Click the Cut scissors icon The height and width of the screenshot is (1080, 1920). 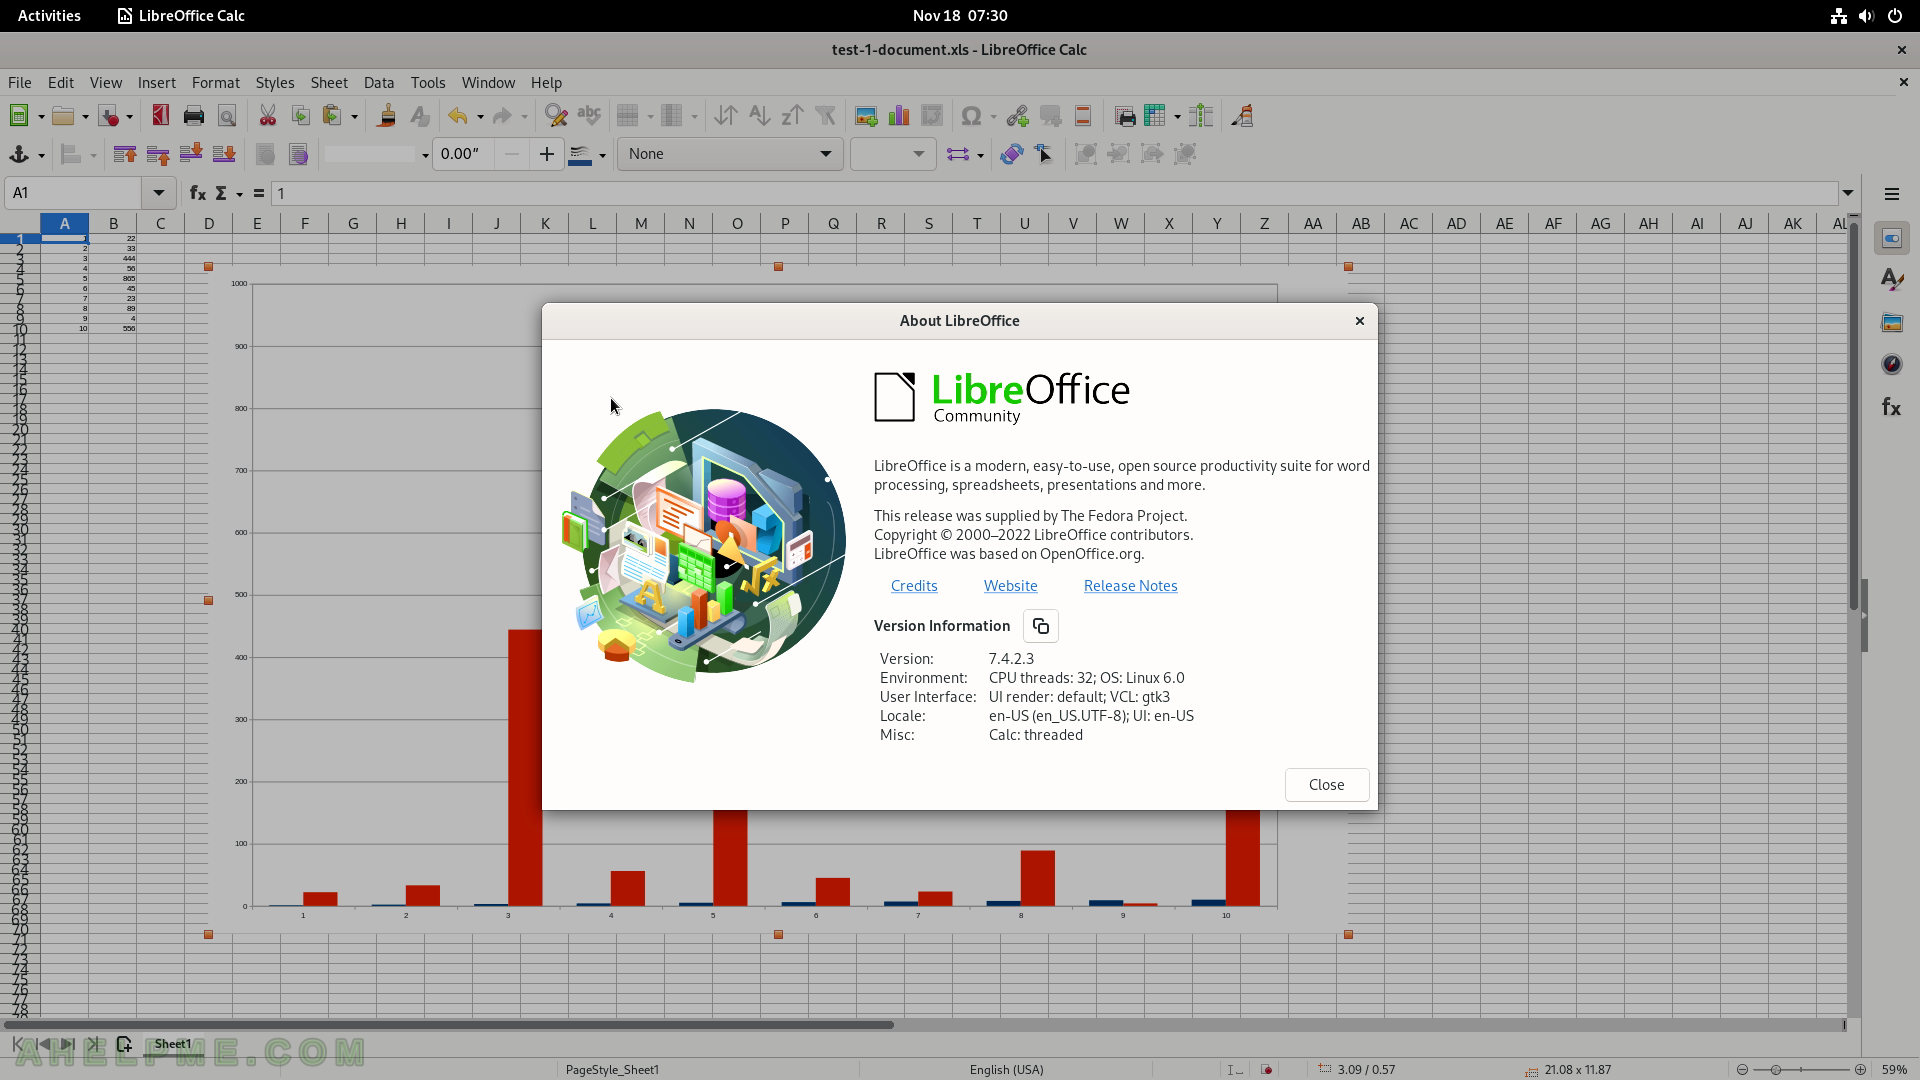[x=268, y=116]
